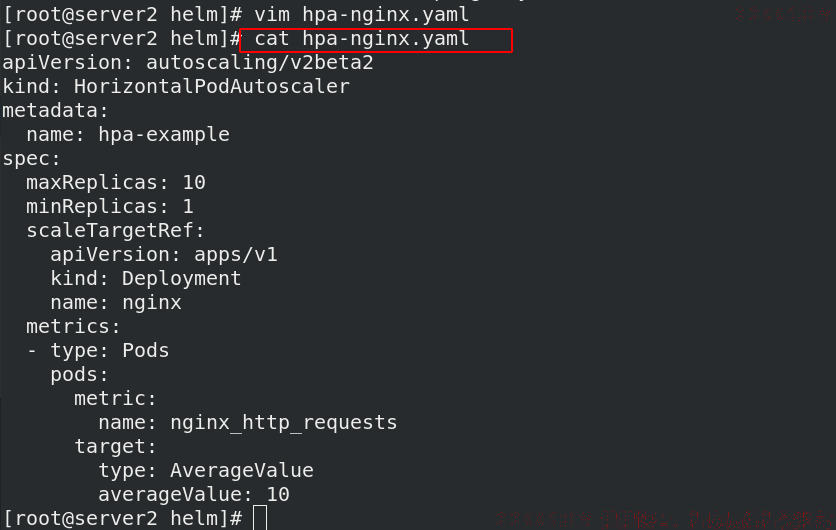Click the target key line

pos(115,446)
